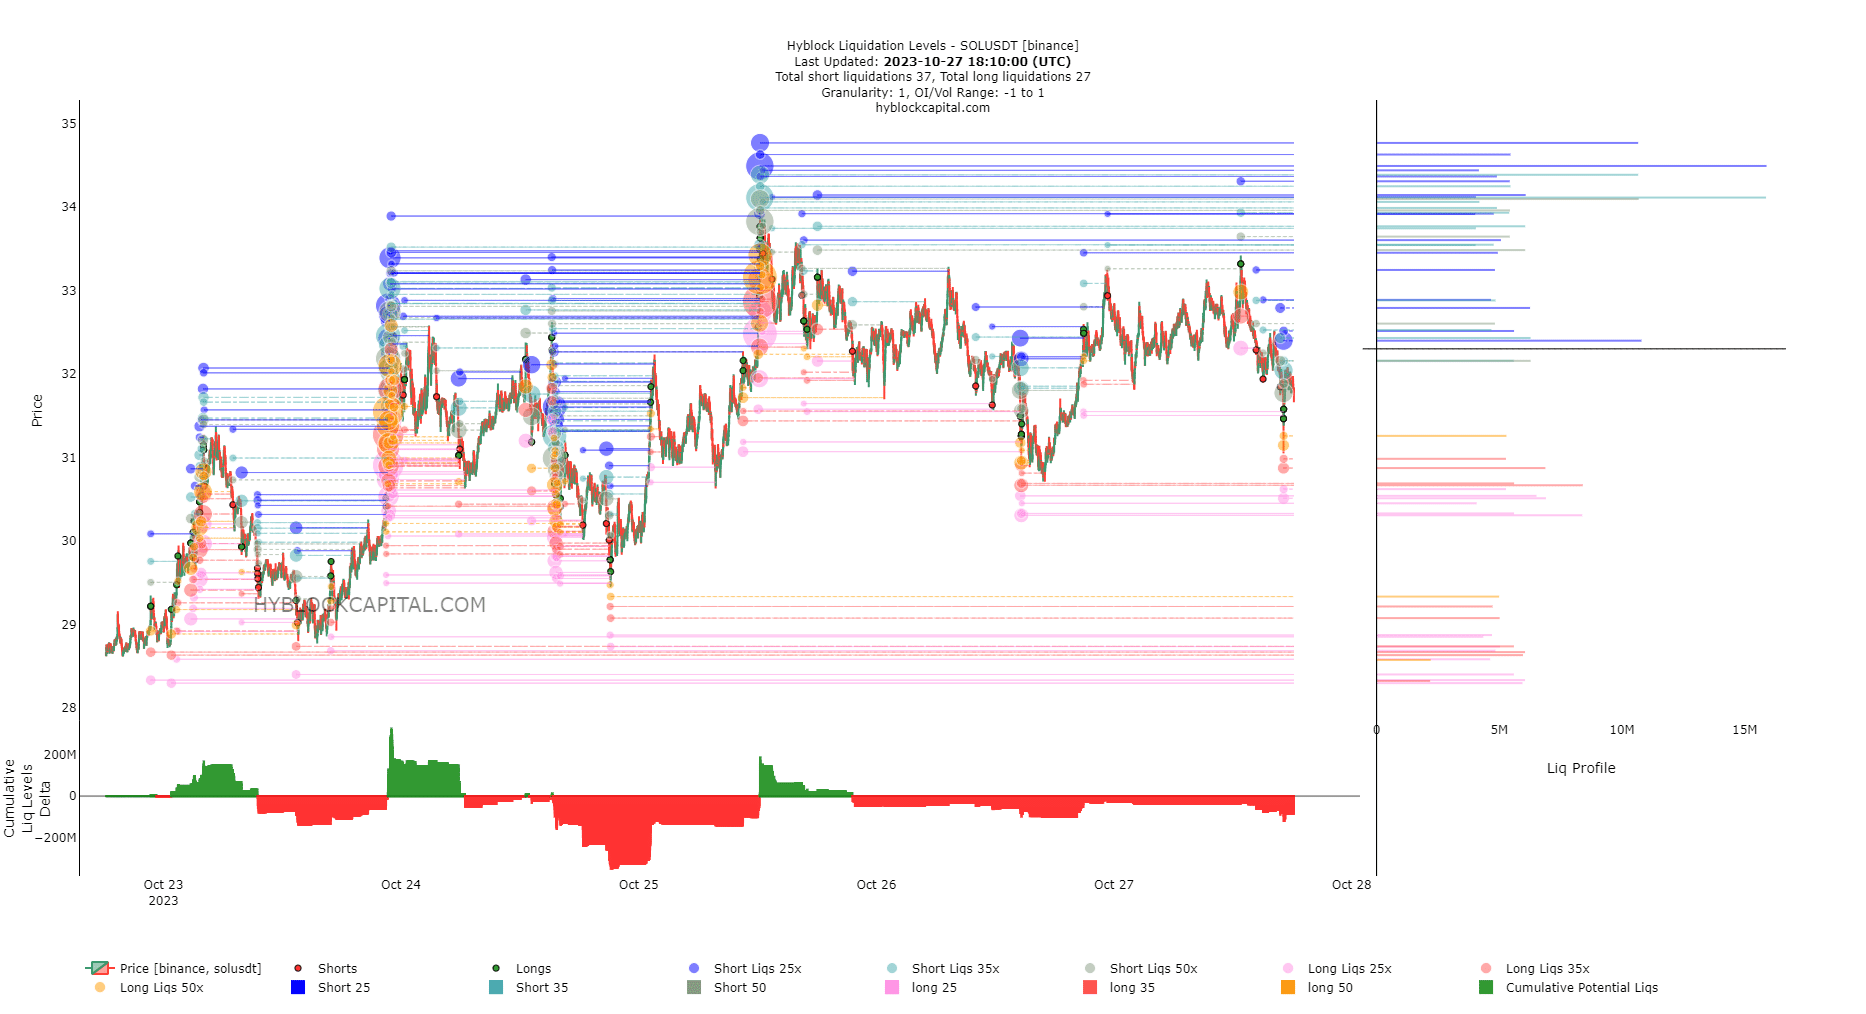Click the −200M delta axis tick
1866x1014 pixels.
56,838
